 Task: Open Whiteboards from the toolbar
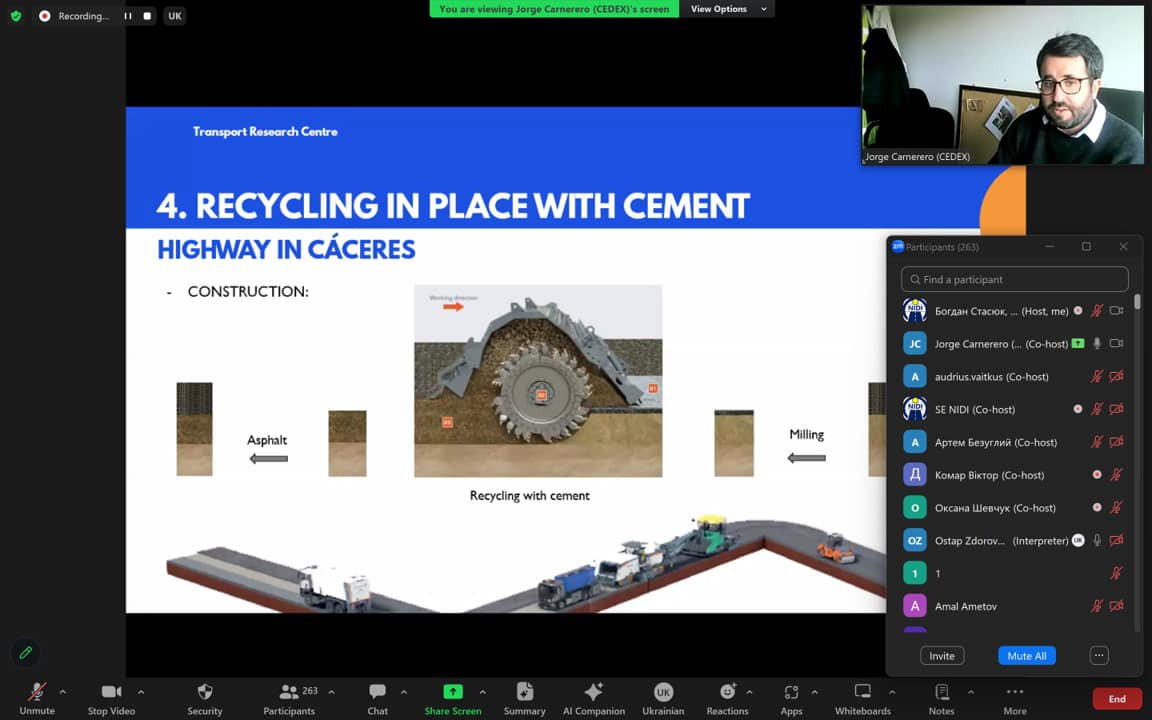pyautogui.click(x=862, y=697)
